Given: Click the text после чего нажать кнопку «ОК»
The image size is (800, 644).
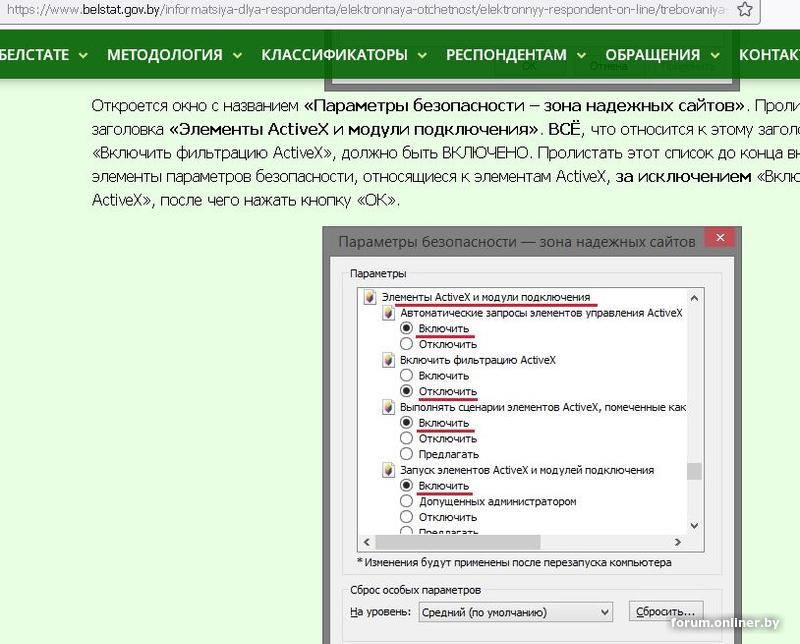Looking at the screenshot, I should click(280, 200).
